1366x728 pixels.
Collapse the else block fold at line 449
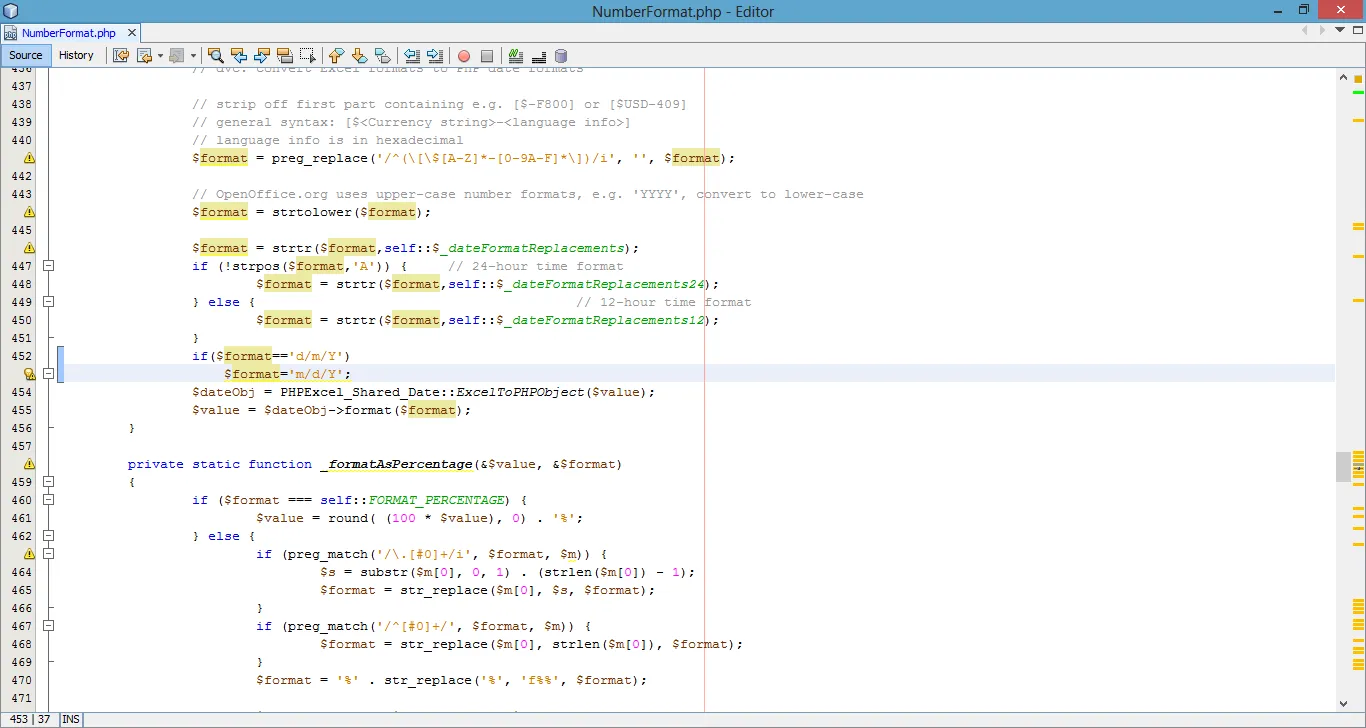[48, 302]
